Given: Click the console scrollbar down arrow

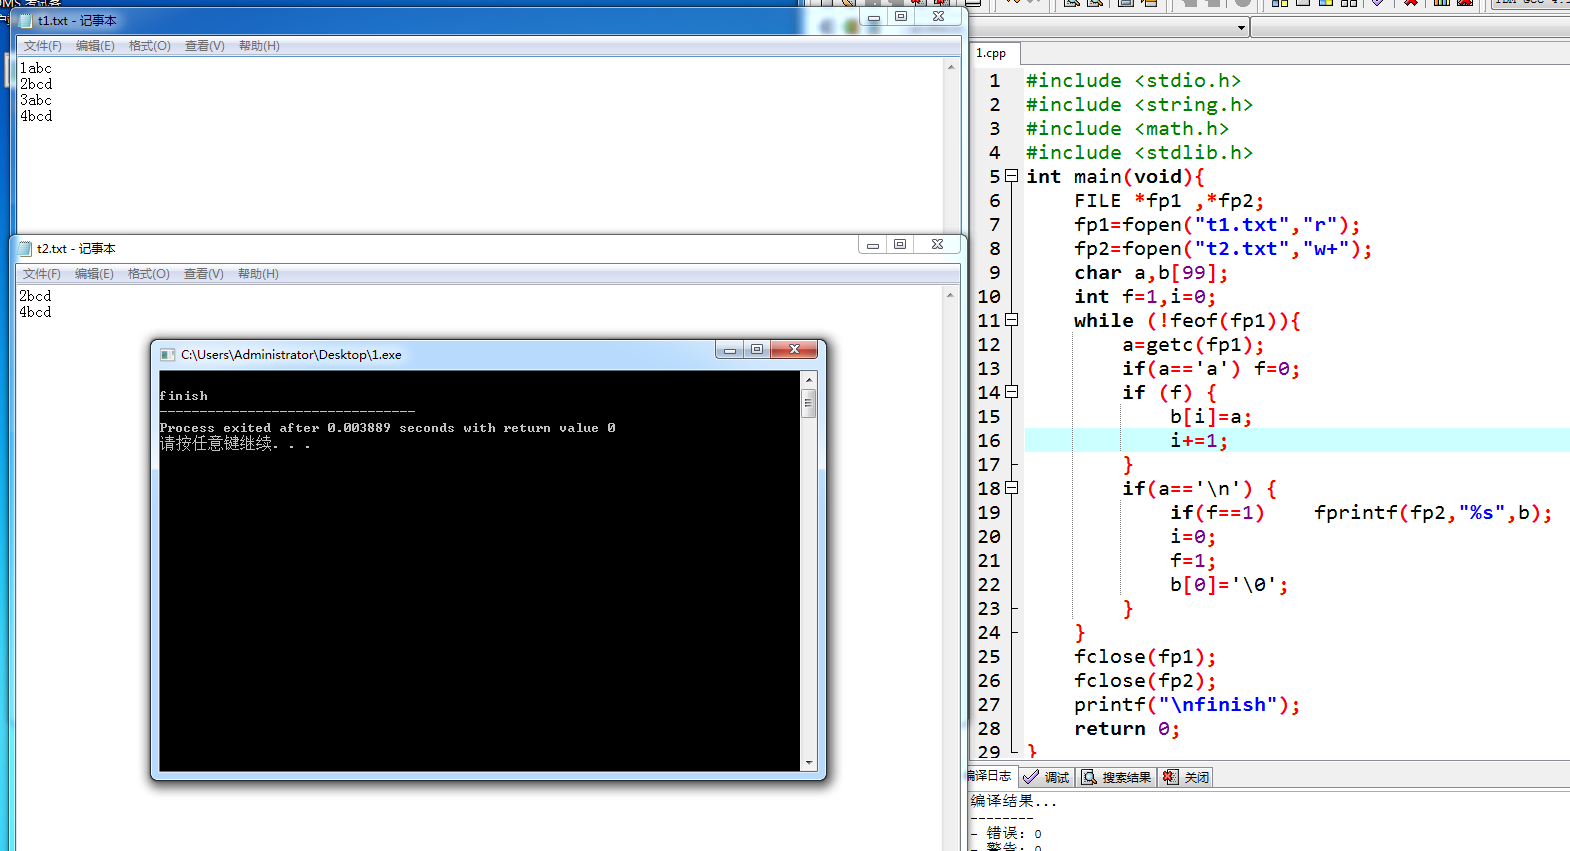Looking at the screenshot, I should 809,763.
